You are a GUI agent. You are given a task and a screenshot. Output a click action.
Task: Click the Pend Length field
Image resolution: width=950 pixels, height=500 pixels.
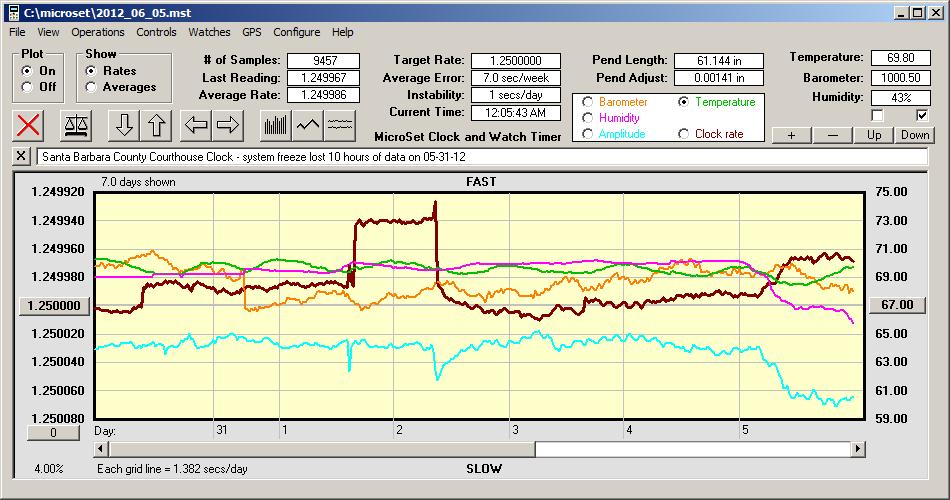(719, 61)
